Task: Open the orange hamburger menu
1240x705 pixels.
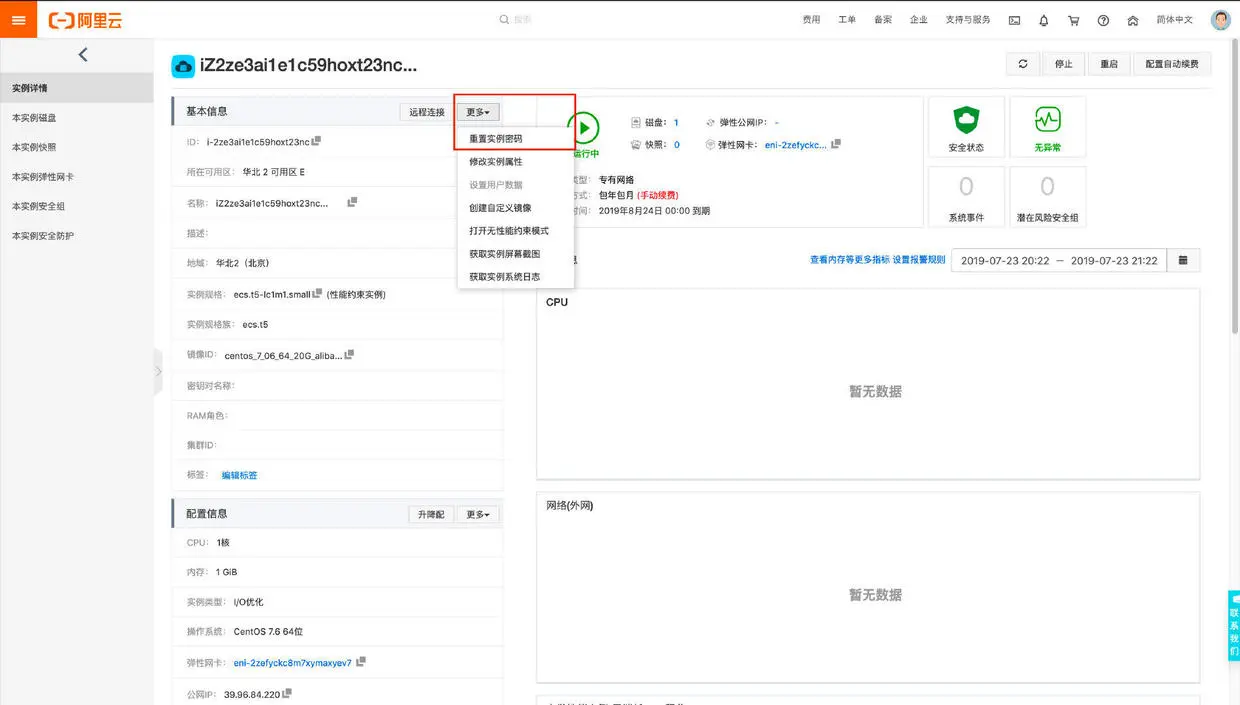Action: coord(19,20)
